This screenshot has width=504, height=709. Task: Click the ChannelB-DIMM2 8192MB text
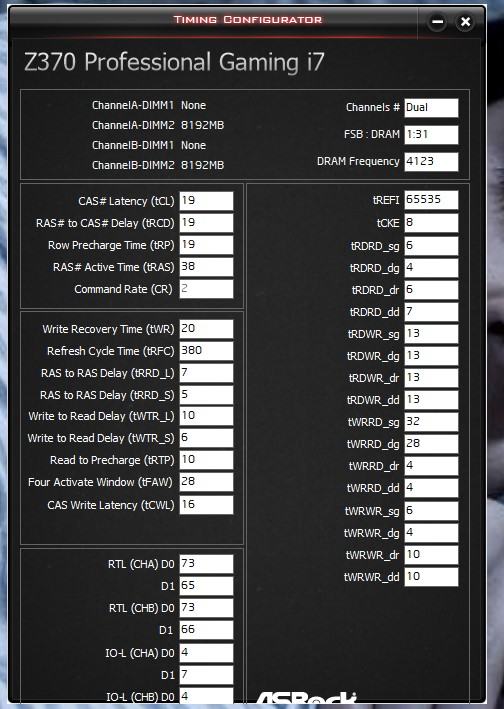point(158,165)
